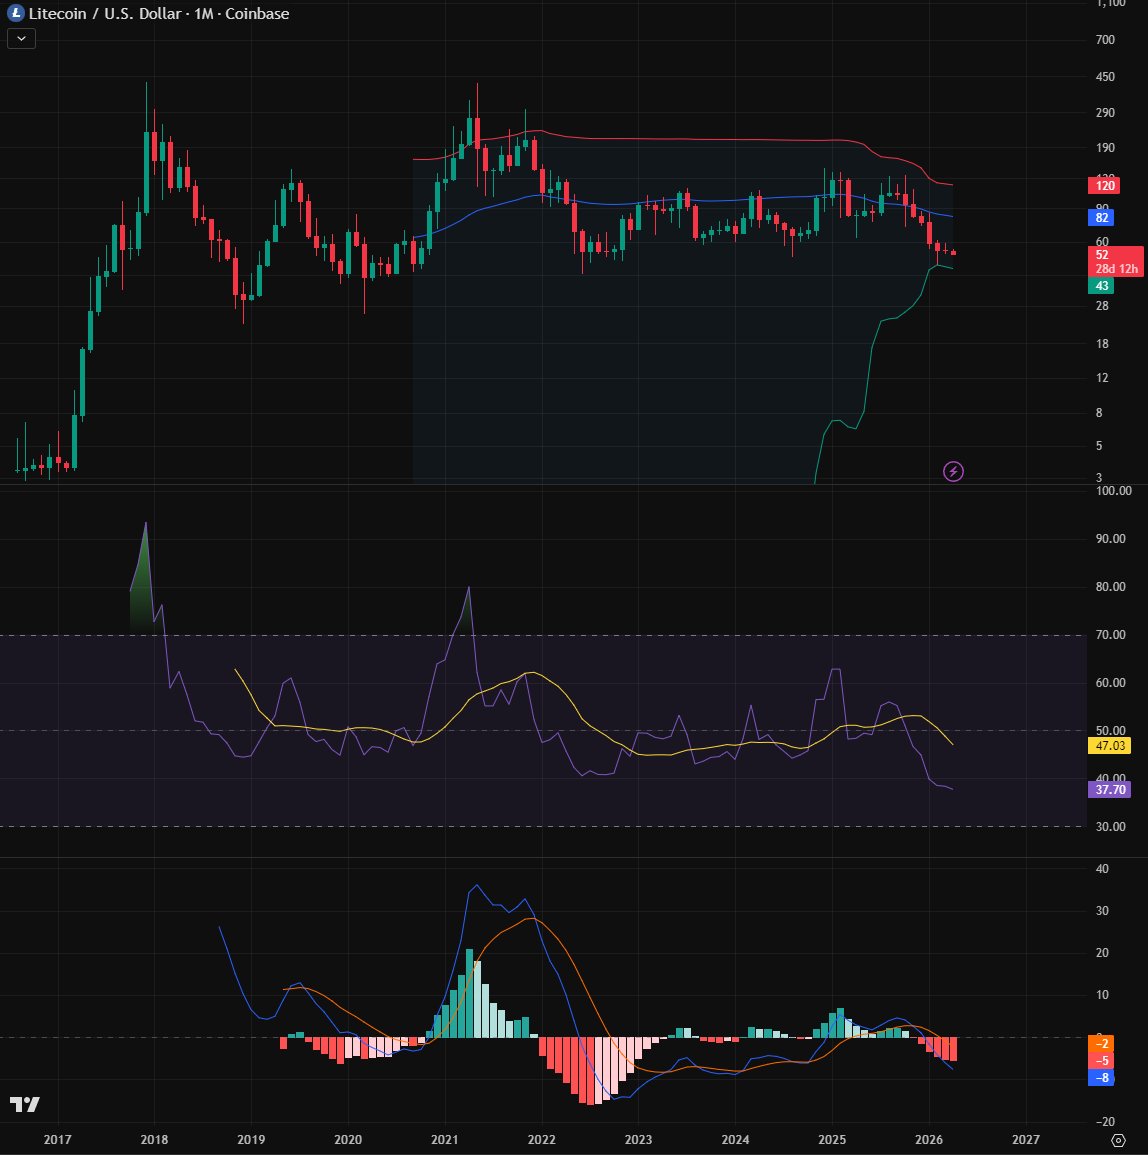This screenshot has height=1155, width=1148.
Task: Click the "2019" year on time axis
Action: (x=251, y=1140)
